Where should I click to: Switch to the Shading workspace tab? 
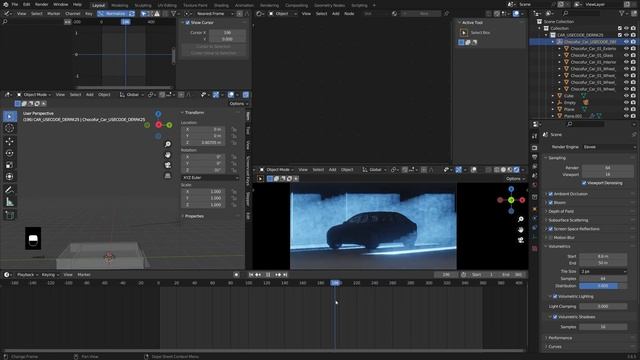click(x=221, y=5)
